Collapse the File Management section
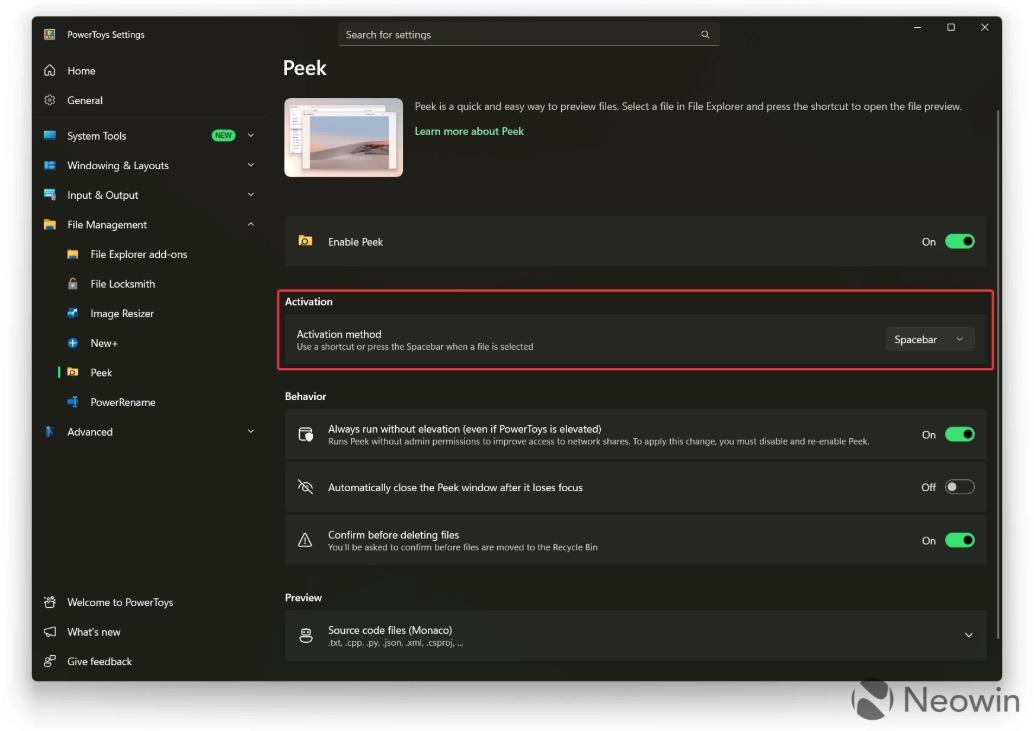Image resolution: width=1034 pixels, height=731 pixels. coord(251,224)
